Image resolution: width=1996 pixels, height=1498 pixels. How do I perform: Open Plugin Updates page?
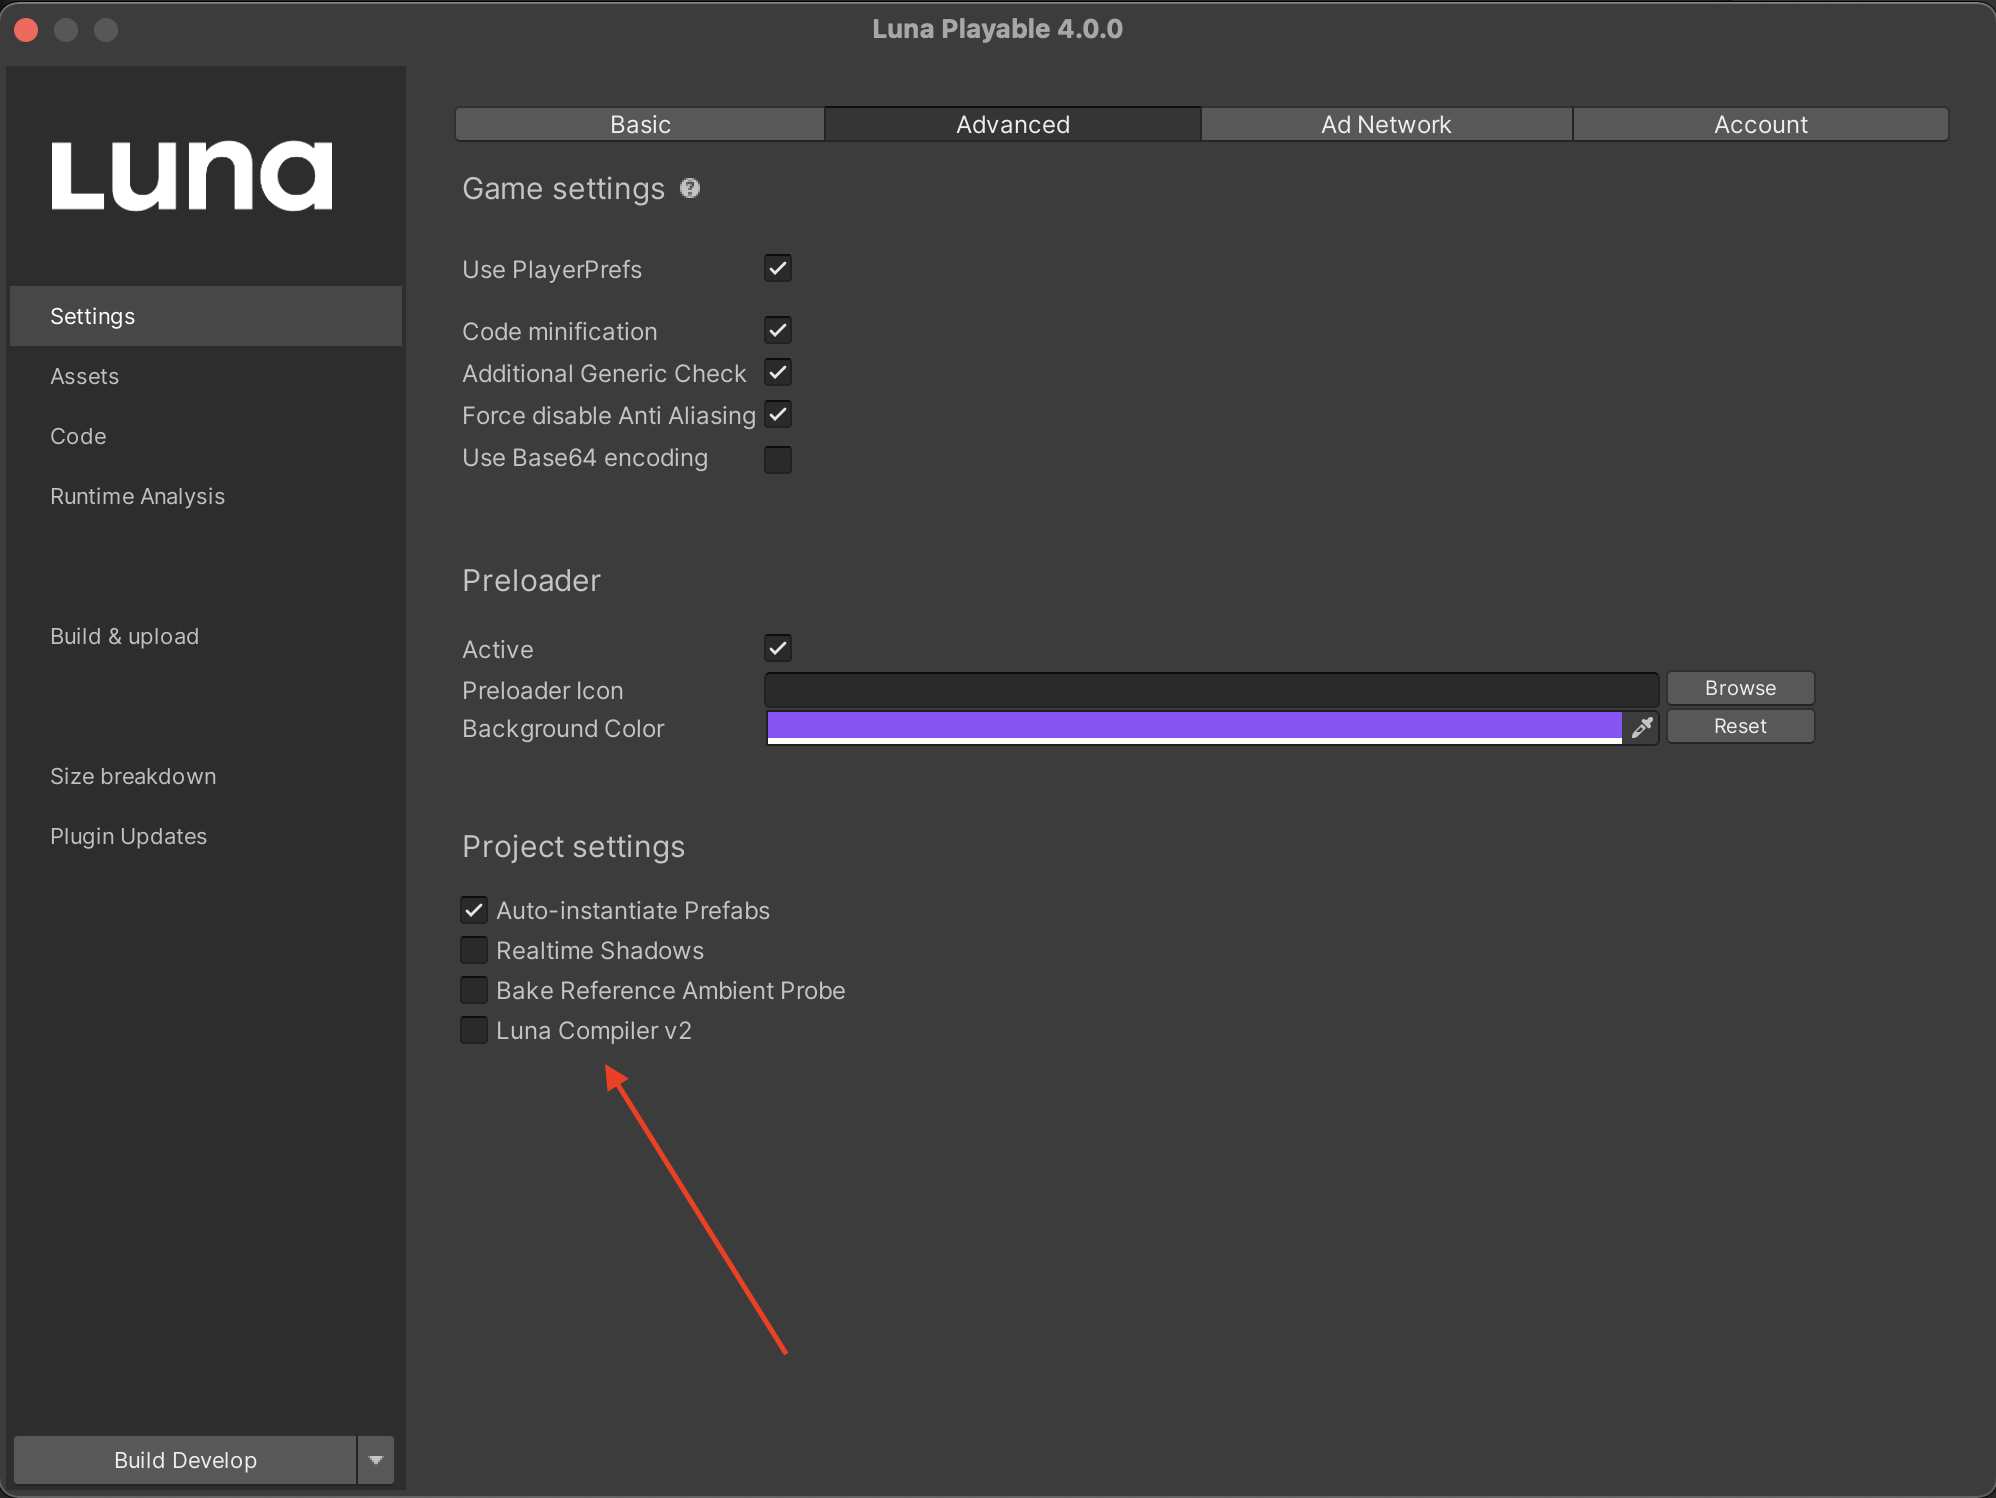(206, 836)
